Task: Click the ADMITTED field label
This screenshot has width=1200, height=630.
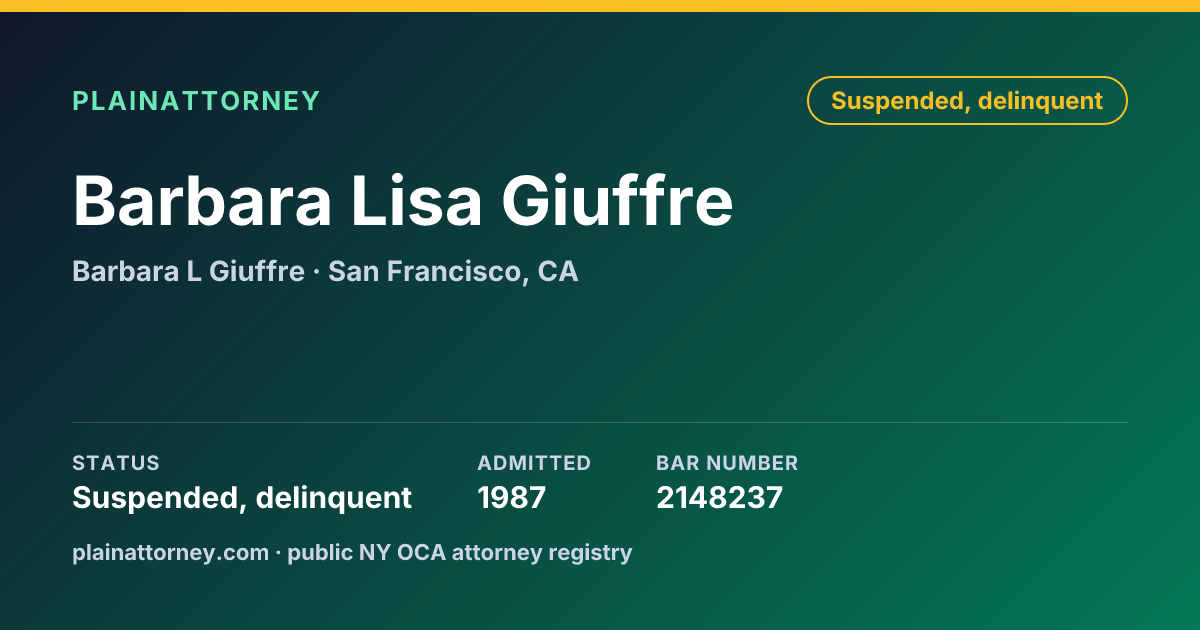Action: (x=534, y=463)
